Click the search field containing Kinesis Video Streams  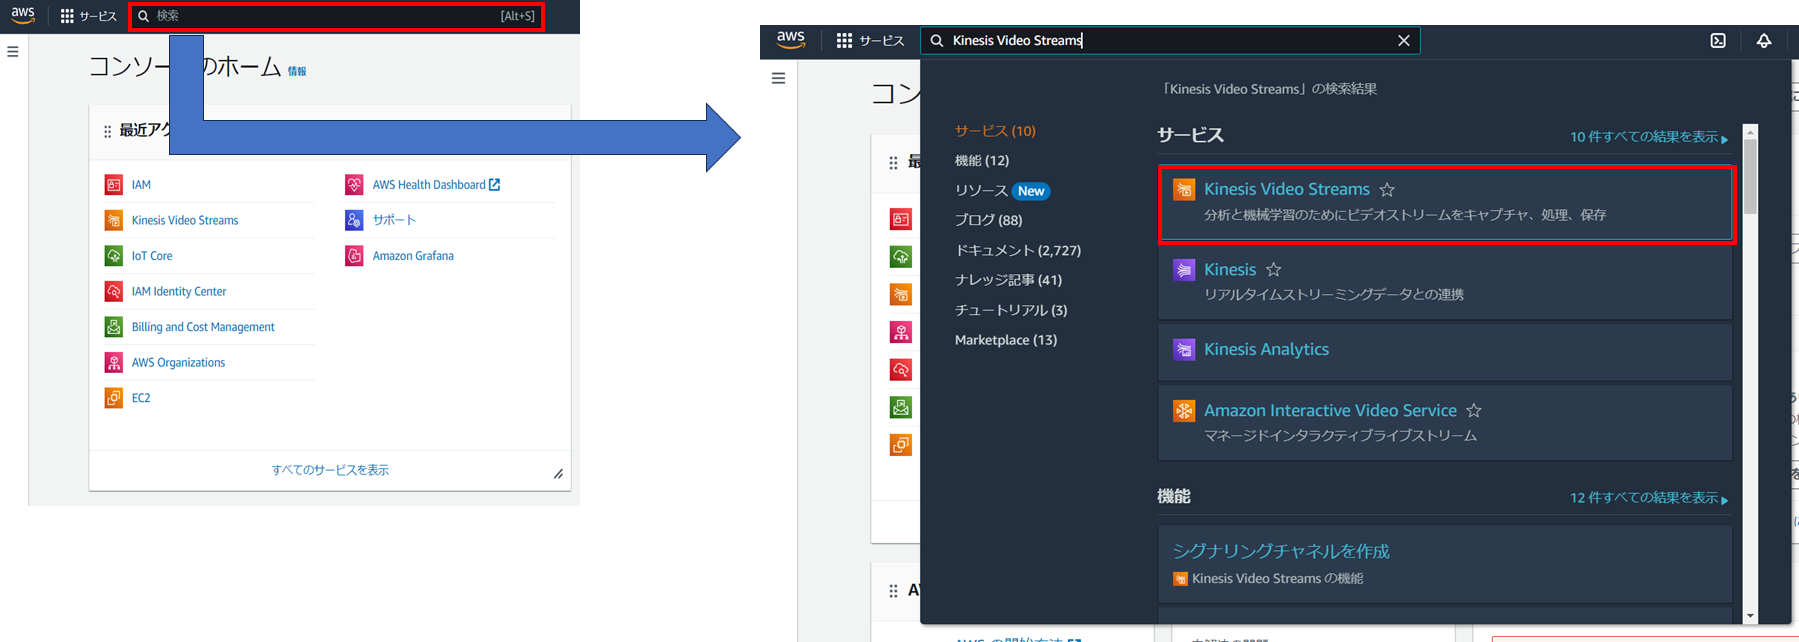pyautogui.click(x=1170, y=41)
